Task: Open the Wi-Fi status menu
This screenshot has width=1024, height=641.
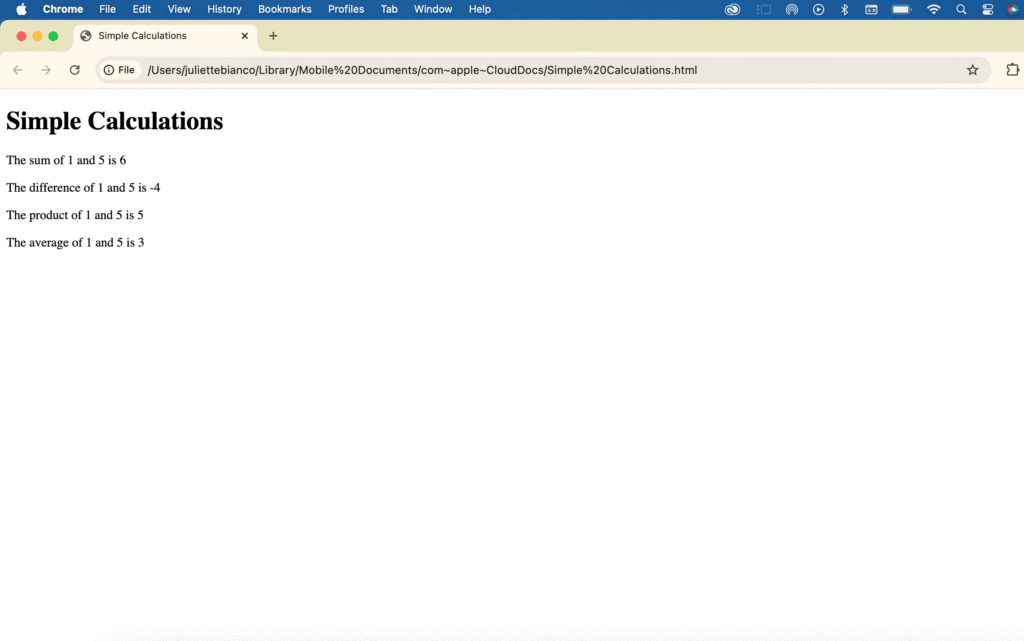Action: coord(934,9)
